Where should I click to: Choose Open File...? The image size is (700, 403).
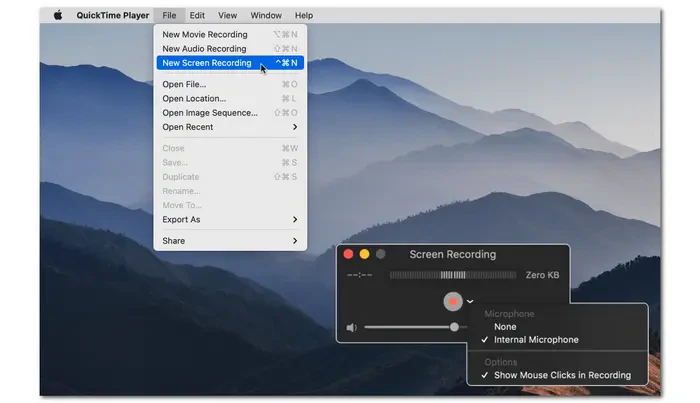coord(230,84)
